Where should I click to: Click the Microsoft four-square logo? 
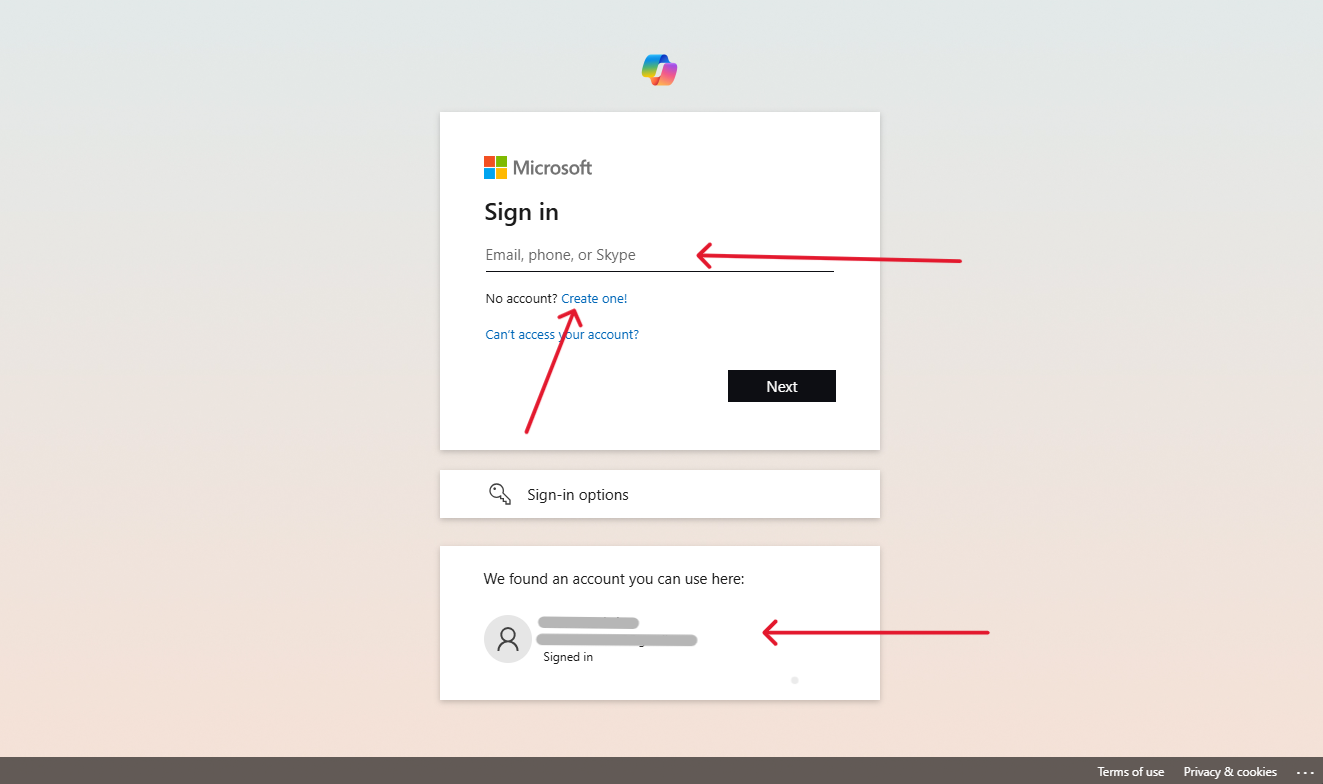point(495,167)
